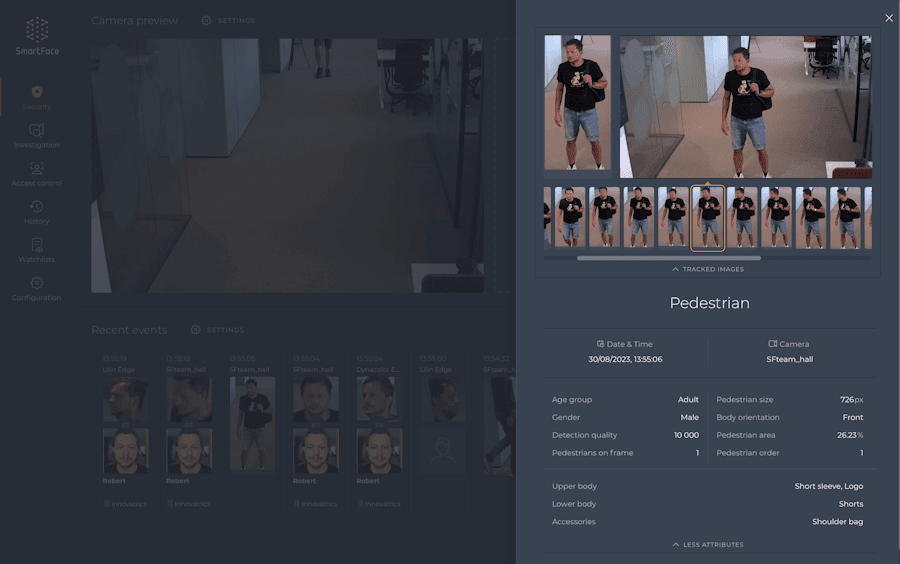Screen dimensions: 900x564
Task: Click the Pedestrians on frame label
Action: tap(592, 453)
